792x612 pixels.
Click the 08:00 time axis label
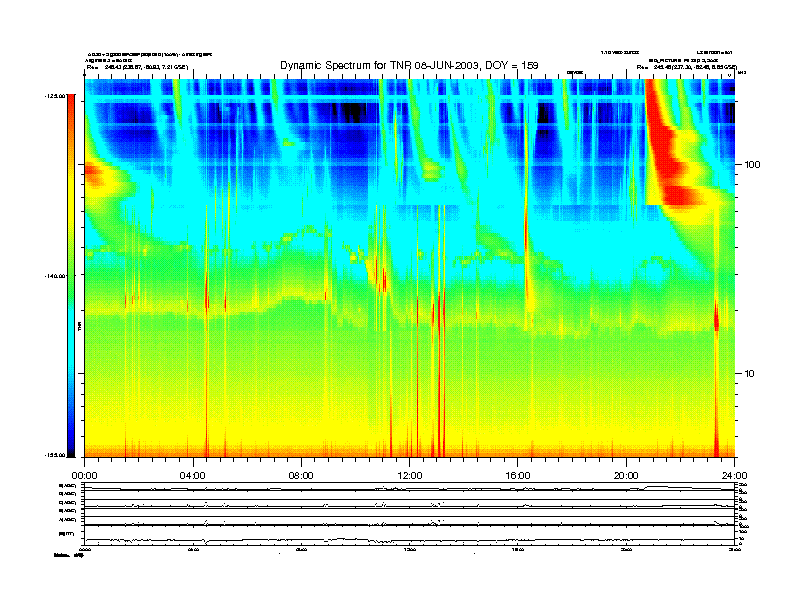(301, 476)
